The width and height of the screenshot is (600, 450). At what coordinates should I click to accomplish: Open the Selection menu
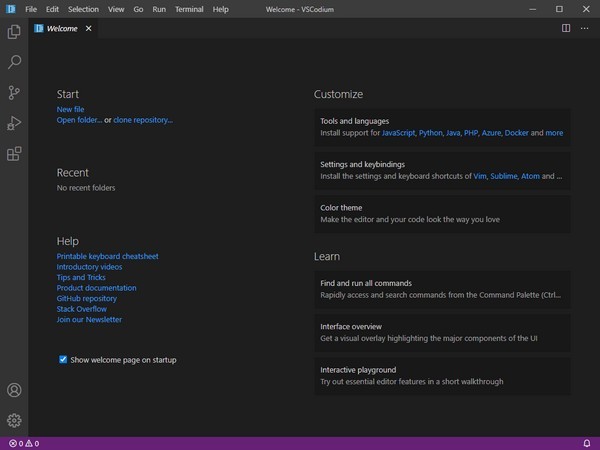click(83, 9)
